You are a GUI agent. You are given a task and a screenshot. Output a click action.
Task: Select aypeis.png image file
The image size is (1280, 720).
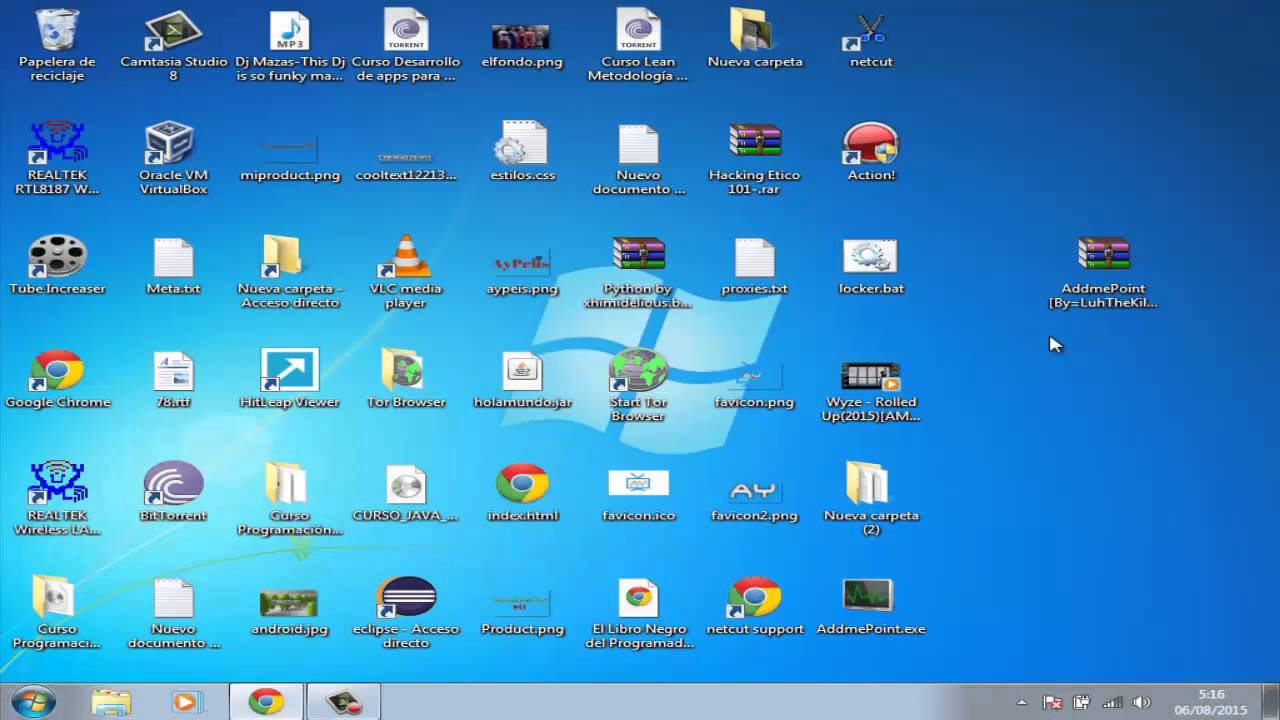(521, 264)
